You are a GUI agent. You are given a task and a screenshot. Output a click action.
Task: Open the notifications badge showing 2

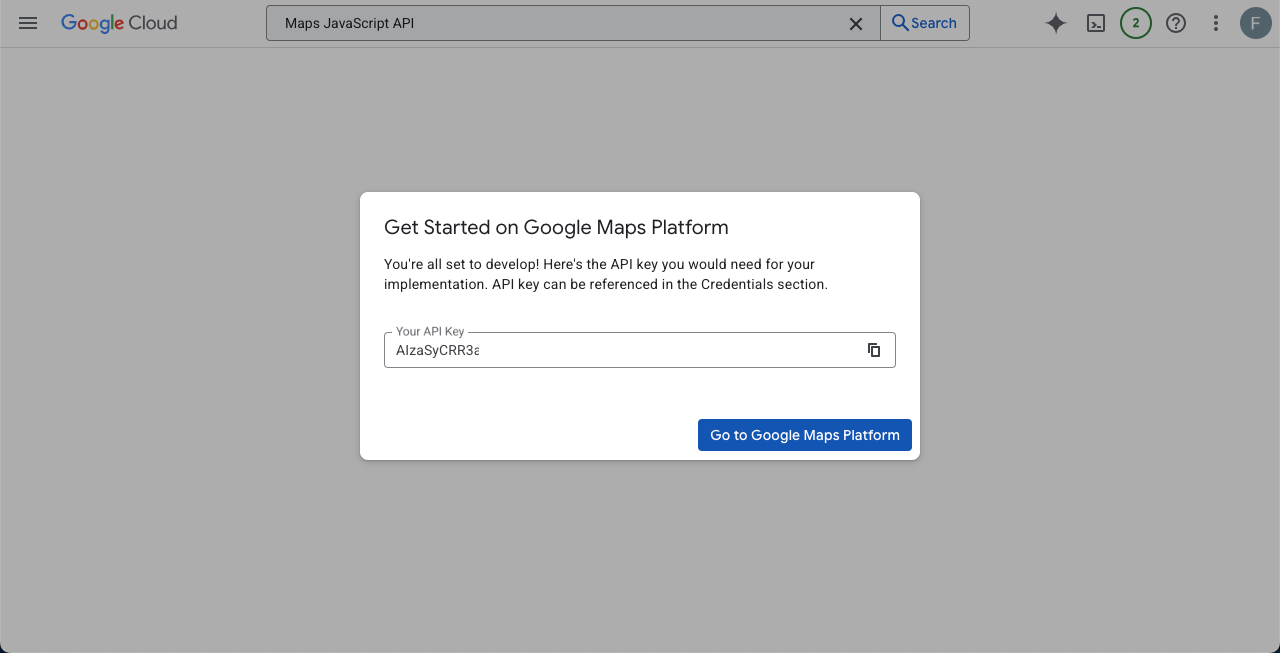[1136, 23]
